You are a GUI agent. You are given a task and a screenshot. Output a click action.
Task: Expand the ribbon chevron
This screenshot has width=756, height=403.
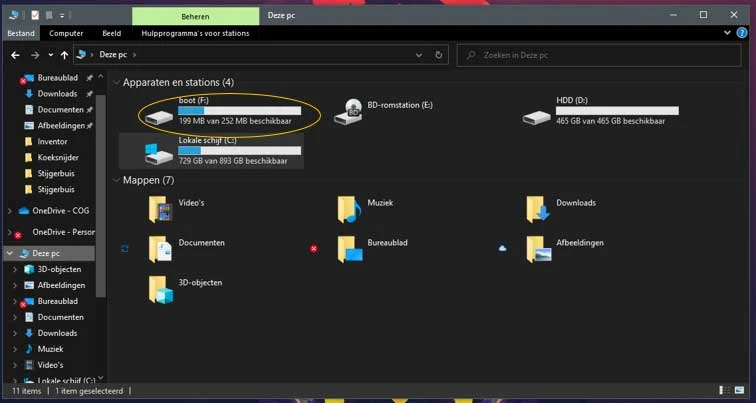728,33
